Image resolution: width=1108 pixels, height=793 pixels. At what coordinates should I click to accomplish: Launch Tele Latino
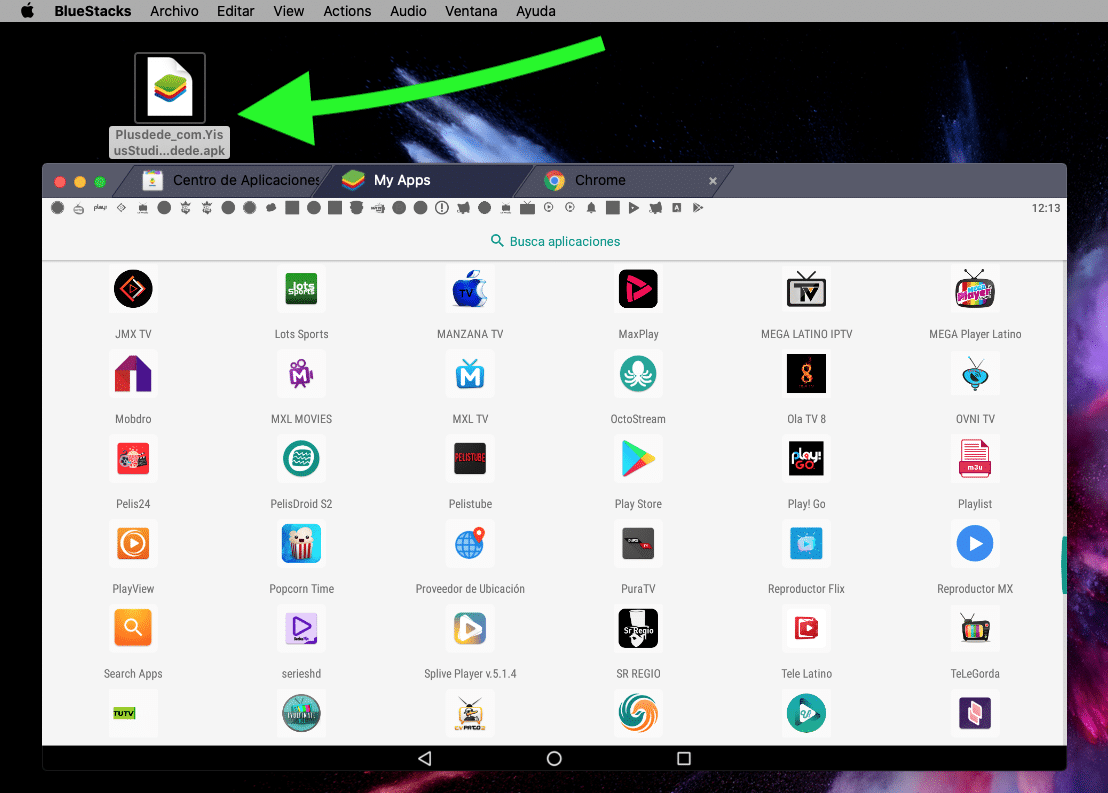(806, 629)
